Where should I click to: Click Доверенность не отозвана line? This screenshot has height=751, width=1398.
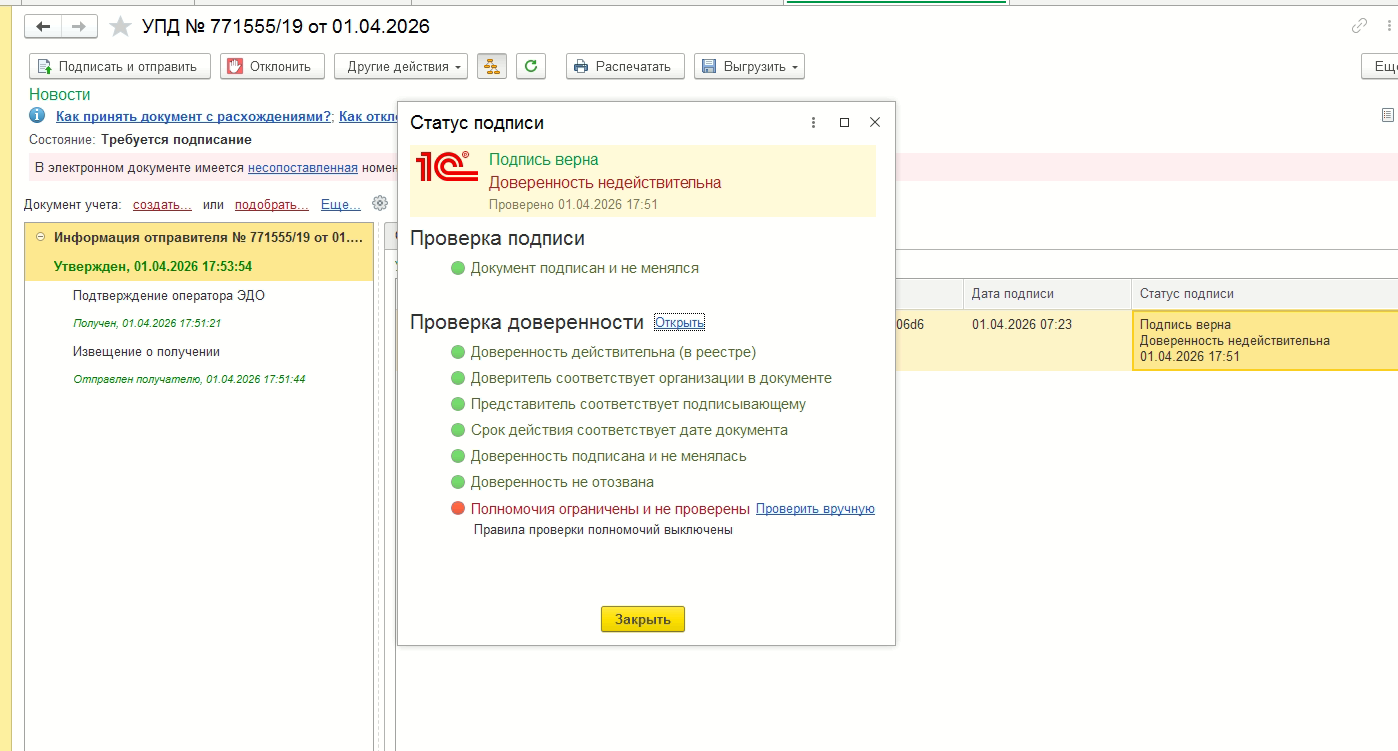[x=562, y=482]
